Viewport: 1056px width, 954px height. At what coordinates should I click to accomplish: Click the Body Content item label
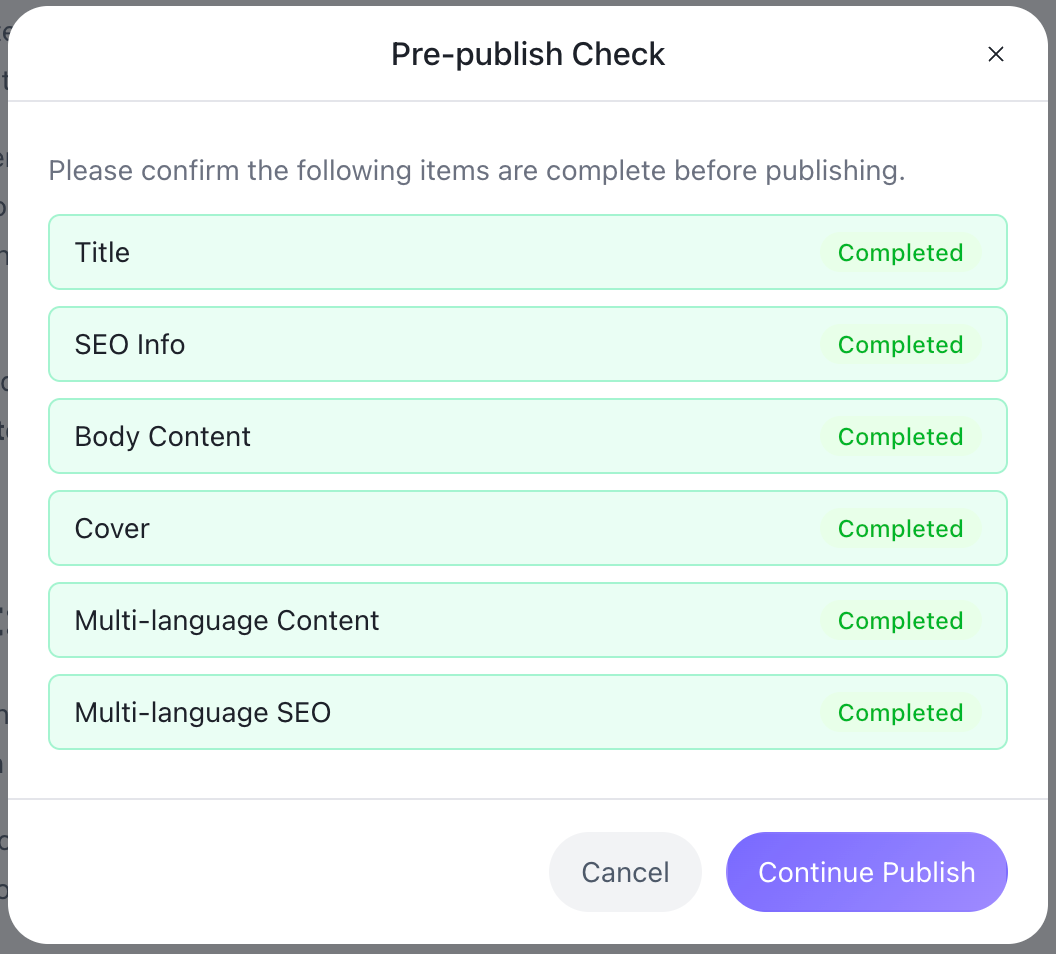click(x=163, y=436)
